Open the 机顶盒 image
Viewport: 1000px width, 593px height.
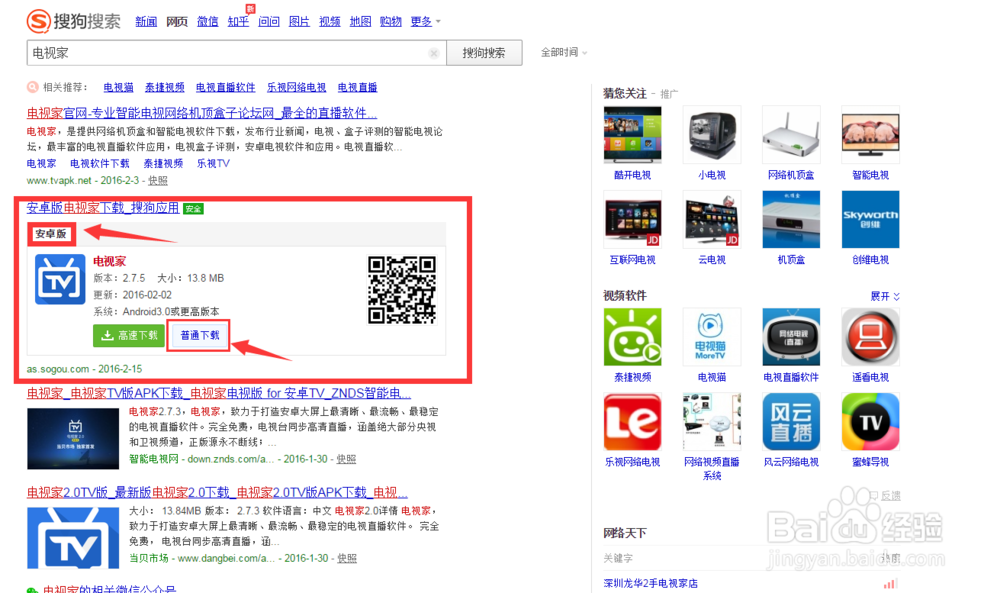791,219
